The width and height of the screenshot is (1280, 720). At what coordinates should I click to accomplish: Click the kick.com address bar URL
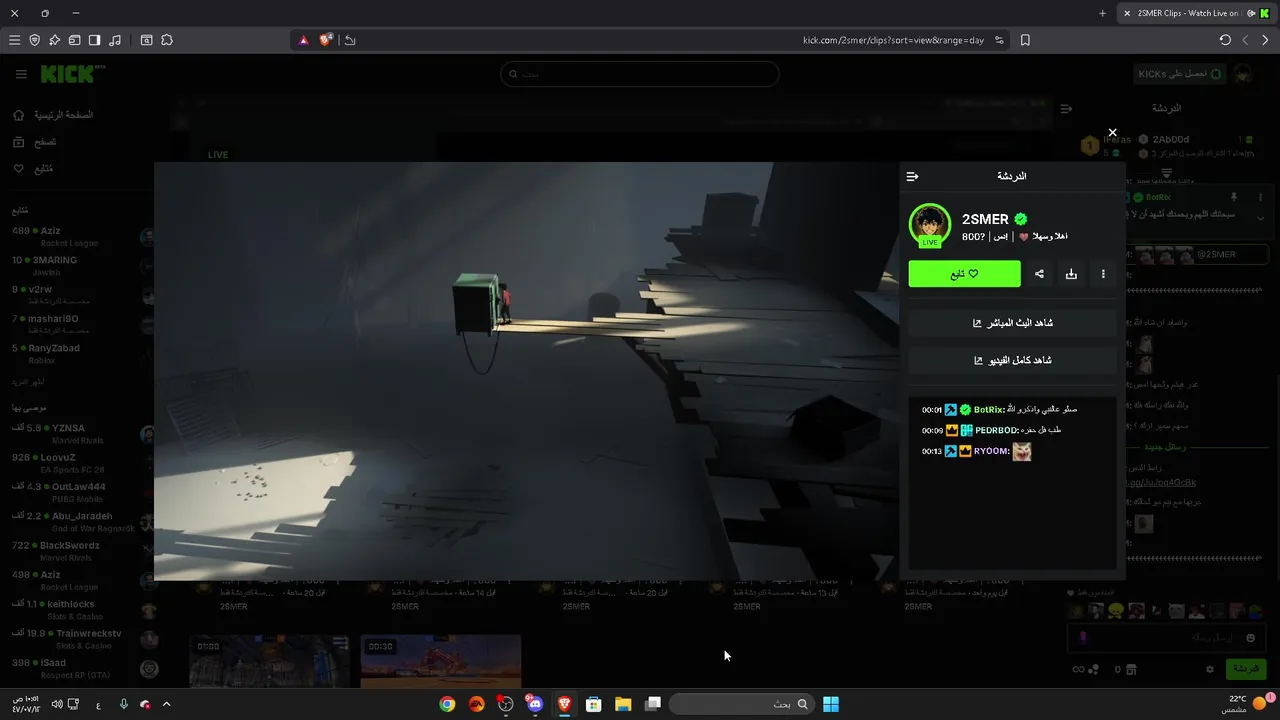[893, 40]
